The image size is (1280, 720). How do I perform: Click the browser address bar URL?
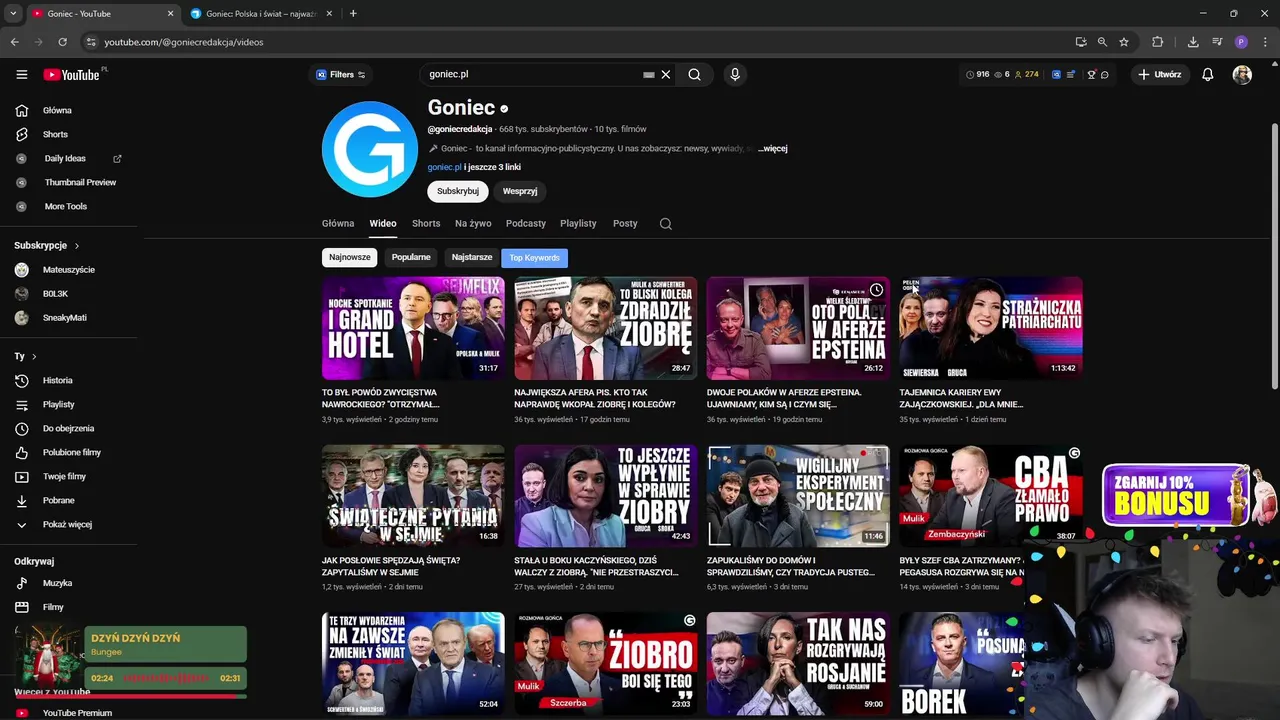[x=184, y=42]
